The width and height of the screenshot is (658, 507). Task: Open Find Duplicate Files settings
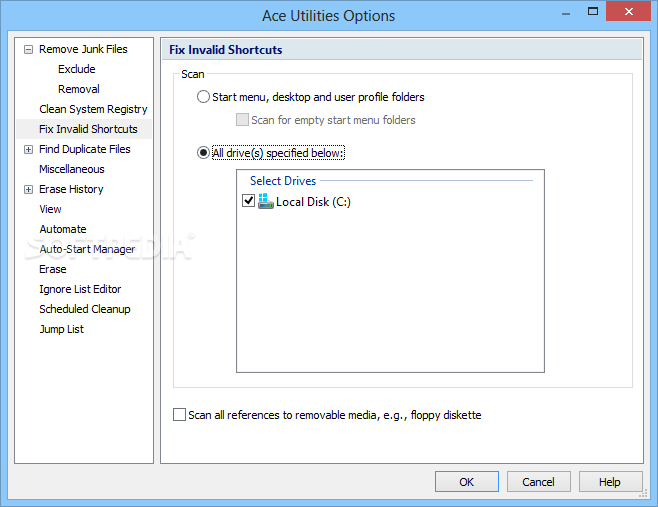click(x=85, y=149)
